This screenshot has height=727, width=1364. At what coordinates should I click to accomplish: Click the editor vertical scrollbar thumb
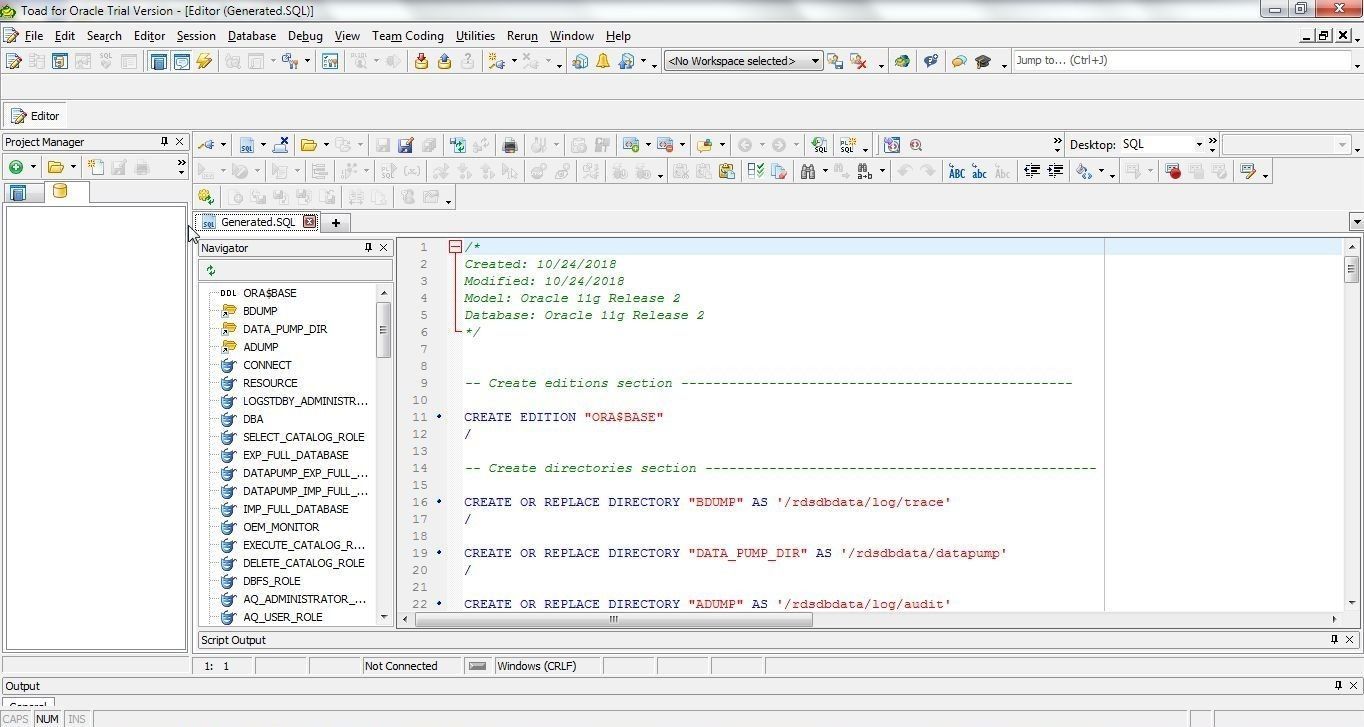pyautogui.click(x=1351, y=268)
